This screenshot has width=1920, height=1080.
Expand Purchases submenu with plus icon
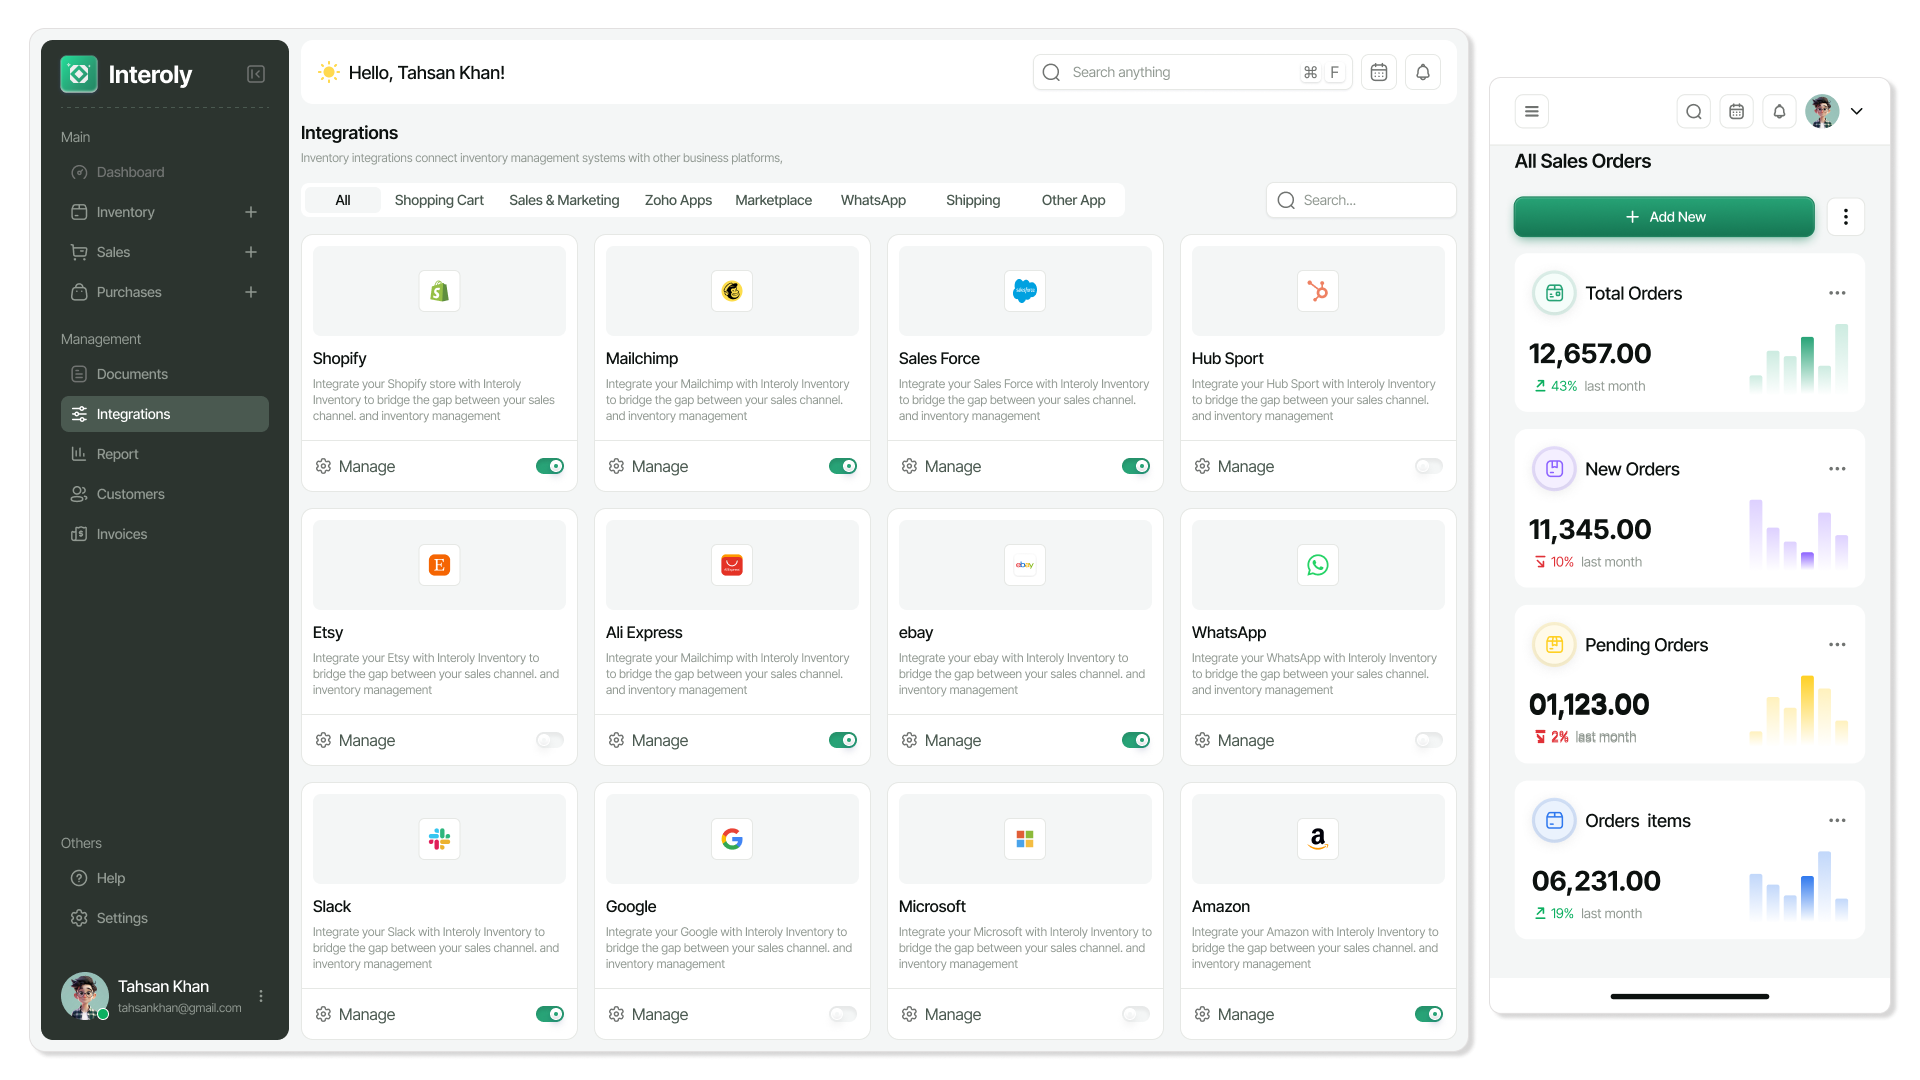(251, 292)
